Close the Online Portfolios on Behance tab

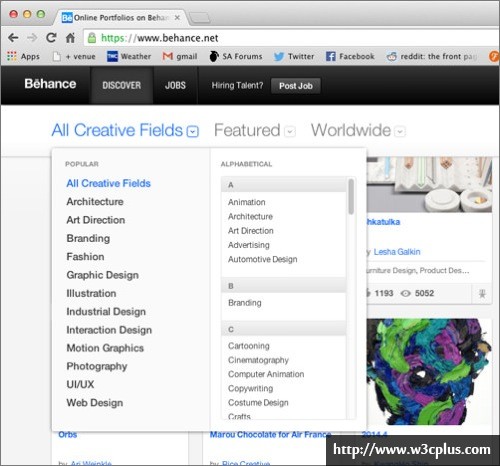[x=177, y=17]
